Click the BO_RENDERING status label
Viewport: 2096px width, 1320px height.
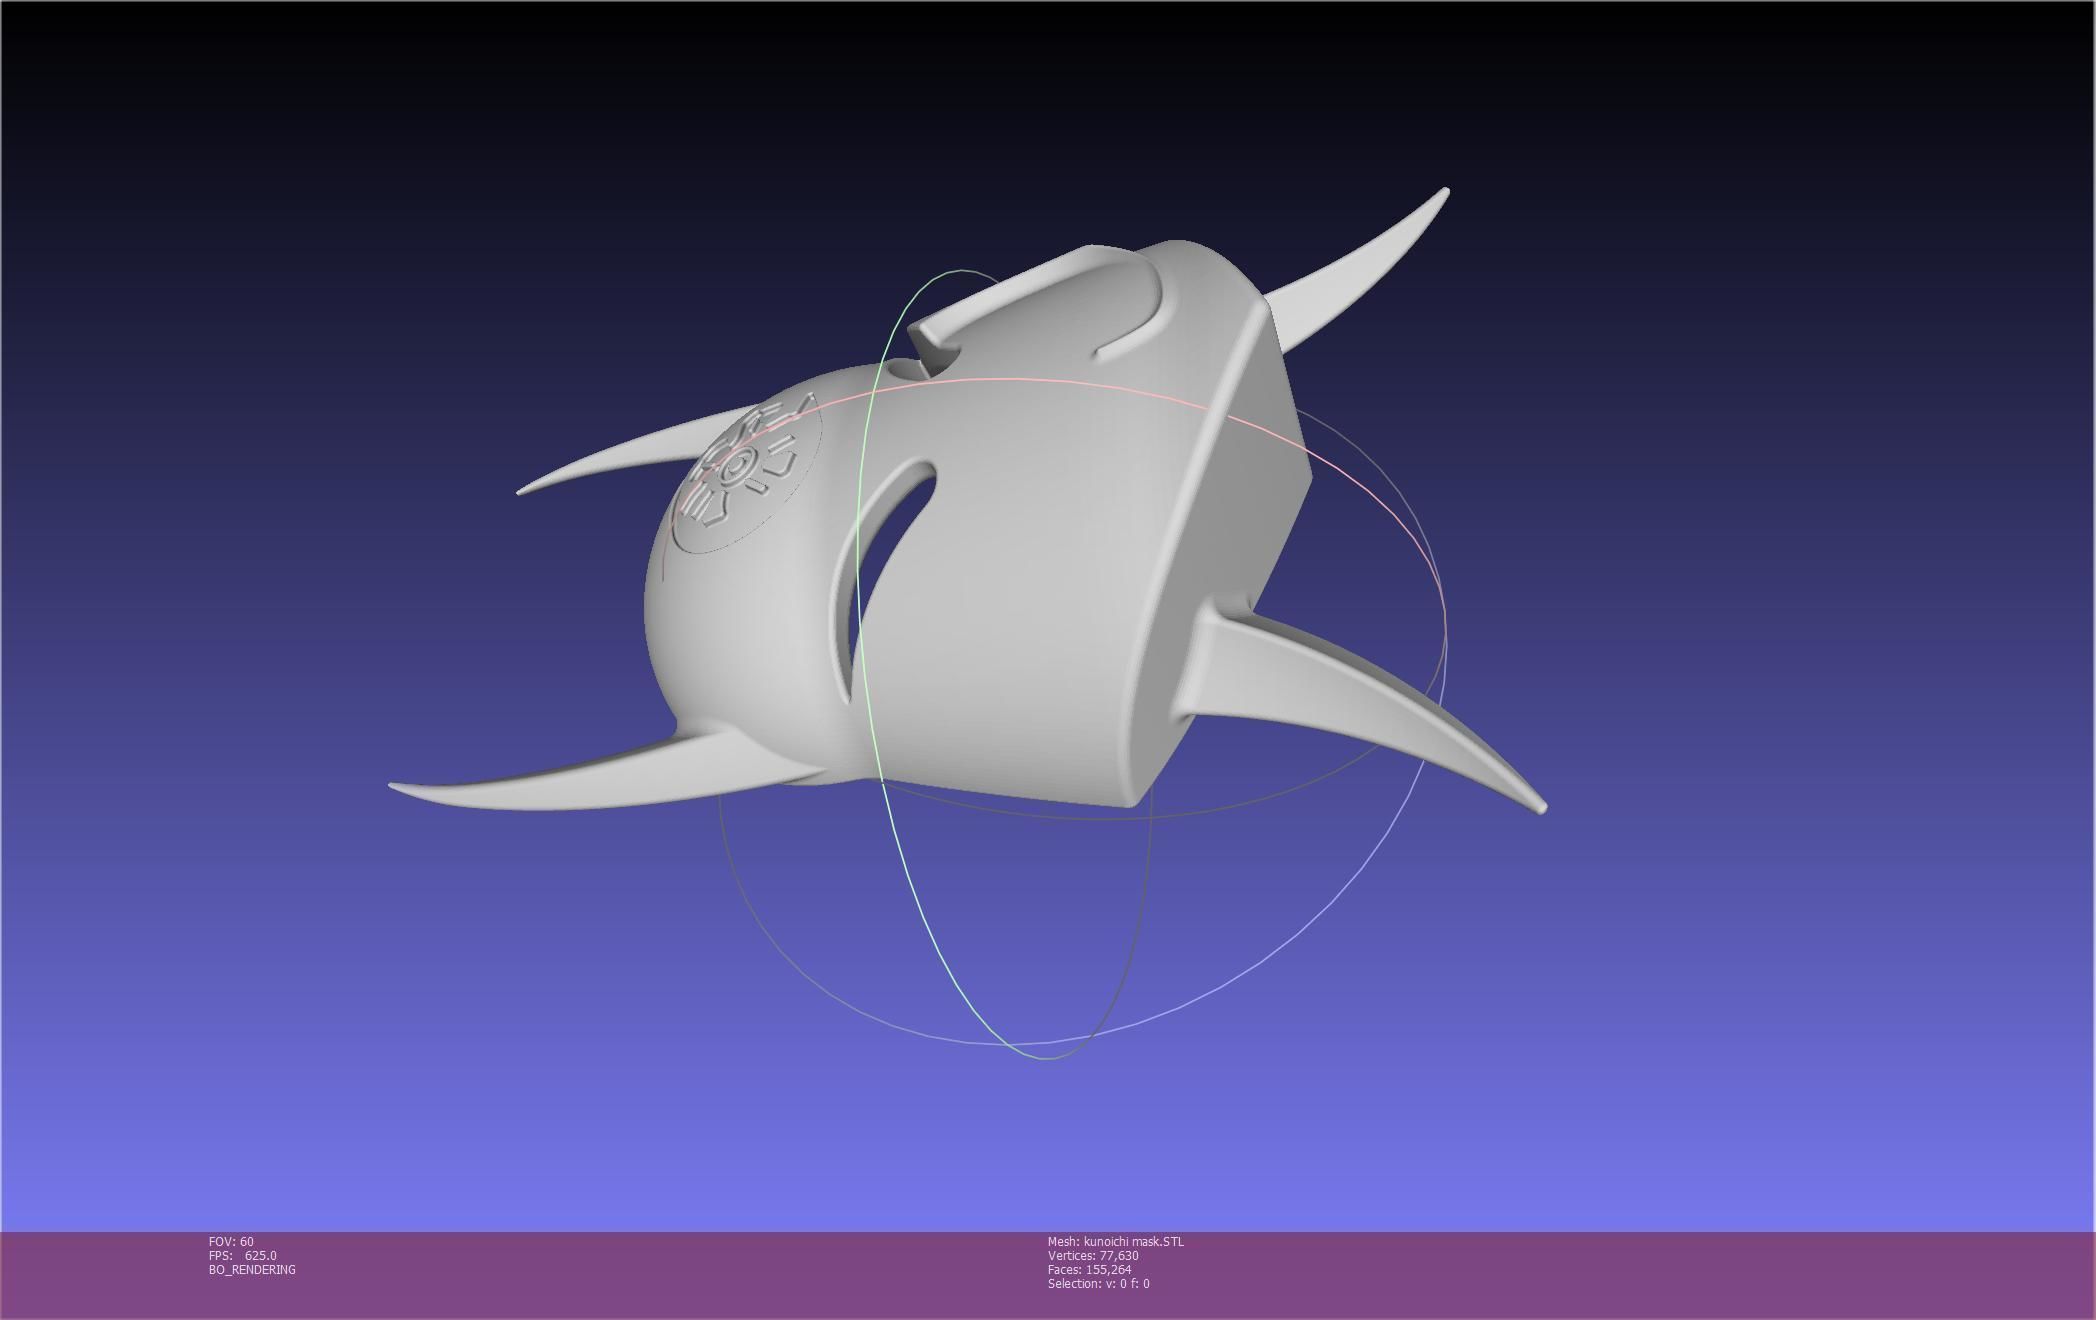click(x=252, y=1270)
